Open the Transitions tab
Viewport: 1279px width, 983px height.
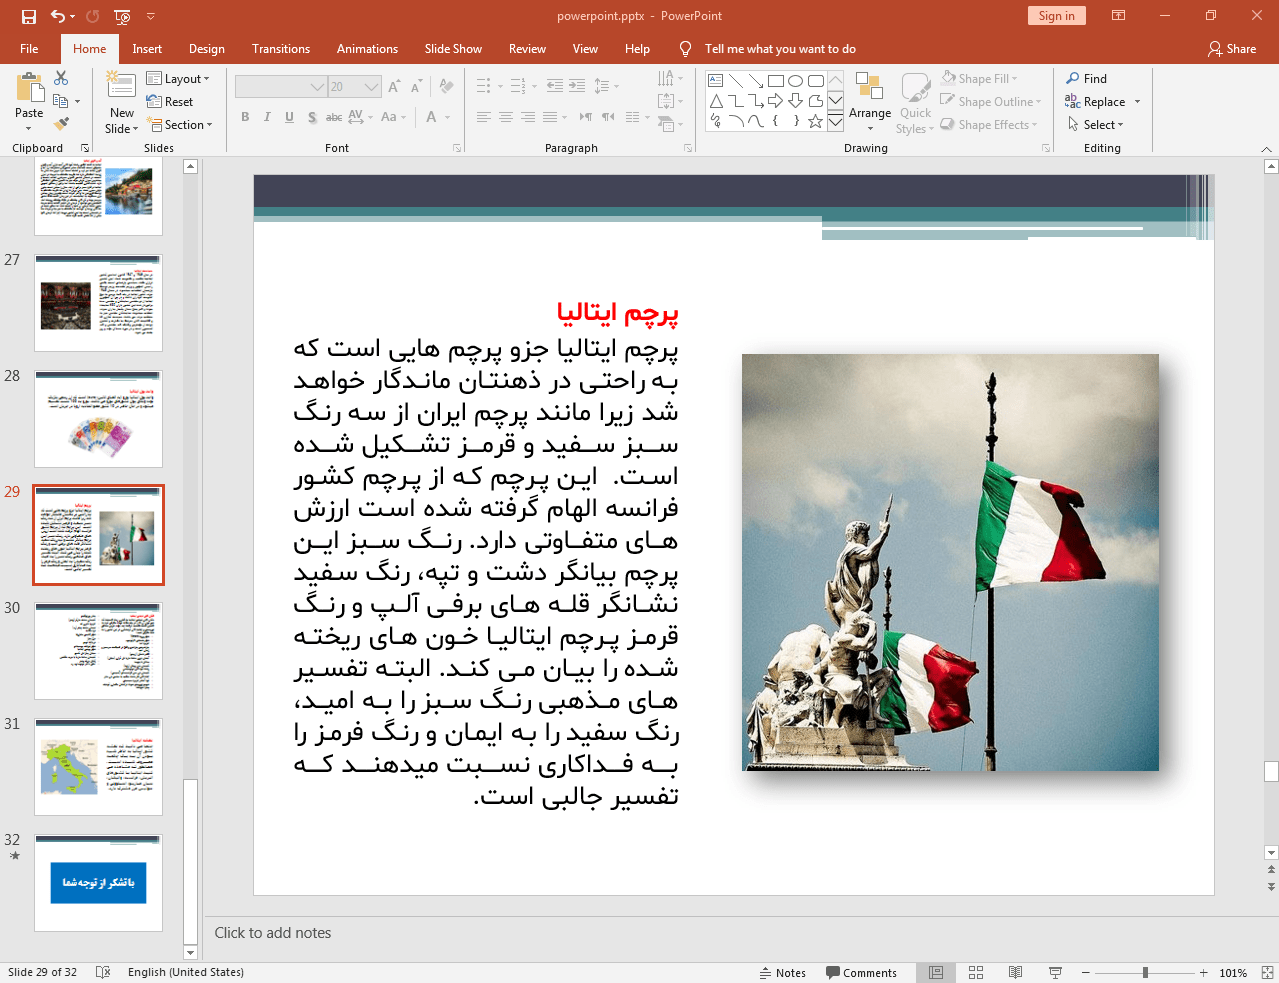click(280, 48)
